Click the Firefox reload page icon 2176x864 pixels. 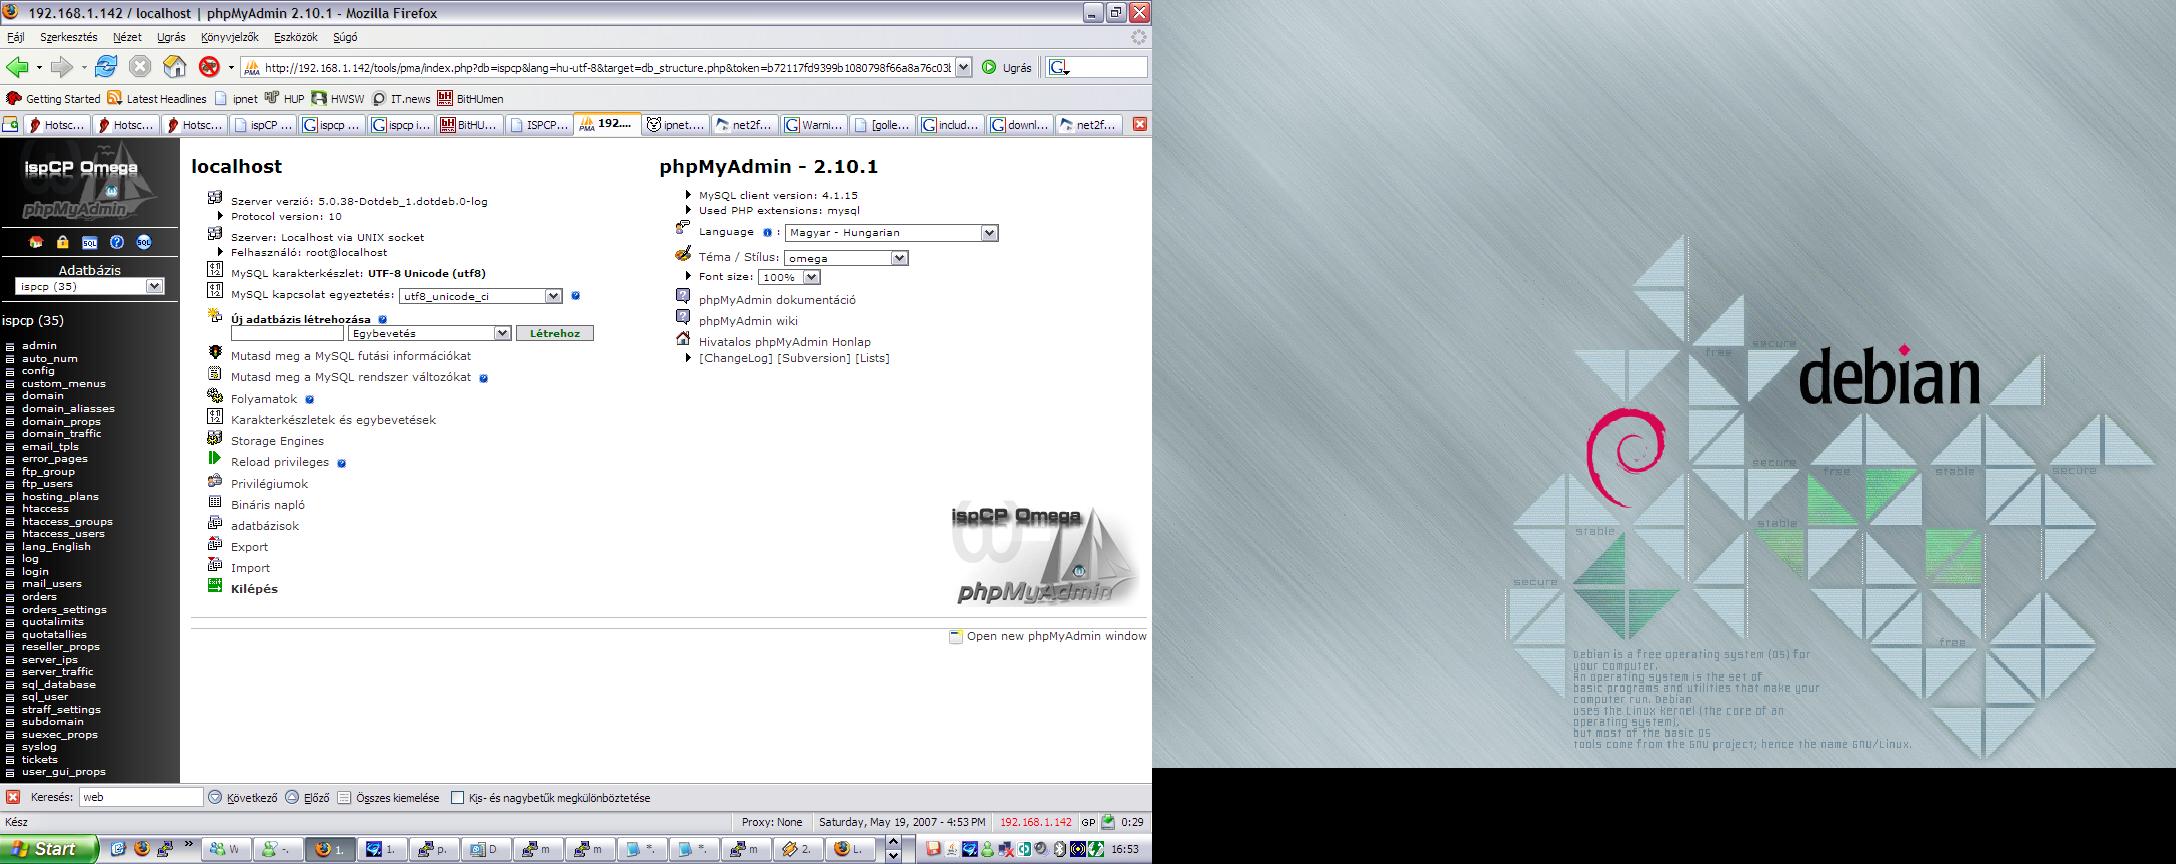pyautogui.click(x=106, y=67)
